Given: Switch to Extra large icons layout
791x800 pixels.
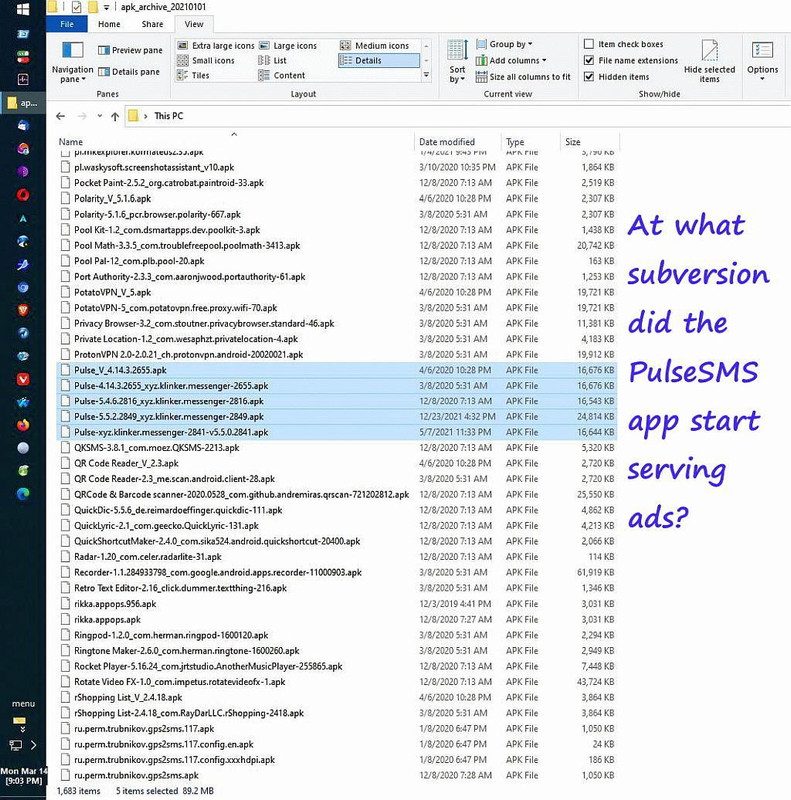Looking at the screenshot, I should click(215, 45).
